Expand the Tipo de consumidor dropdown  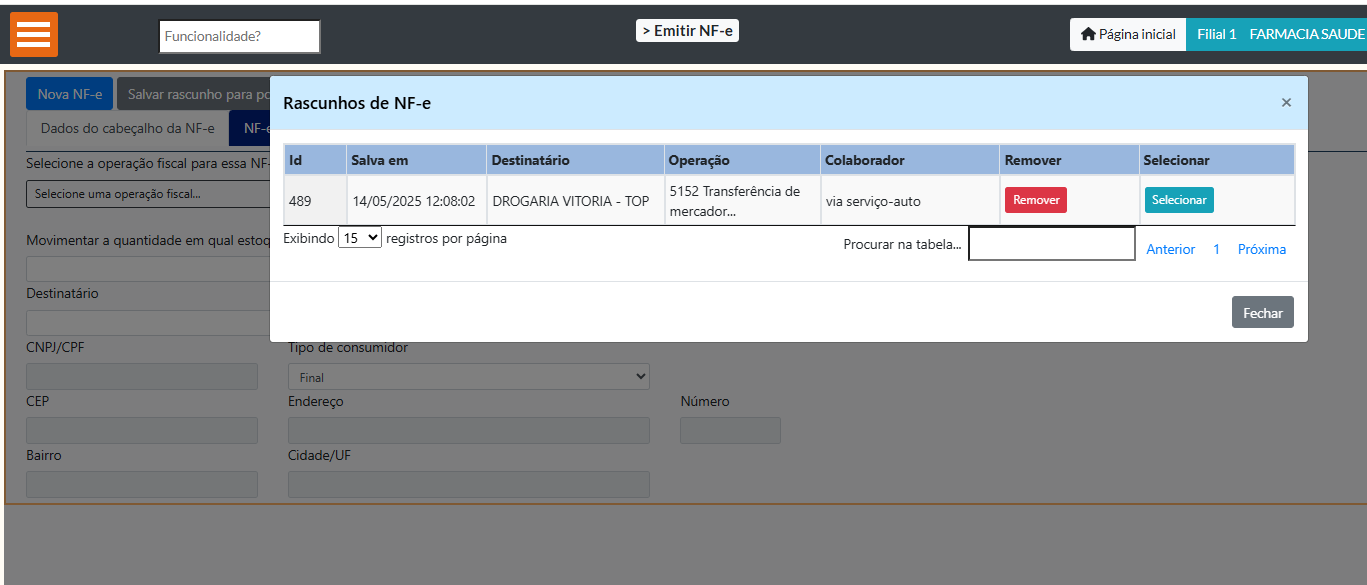coord(468,377)
